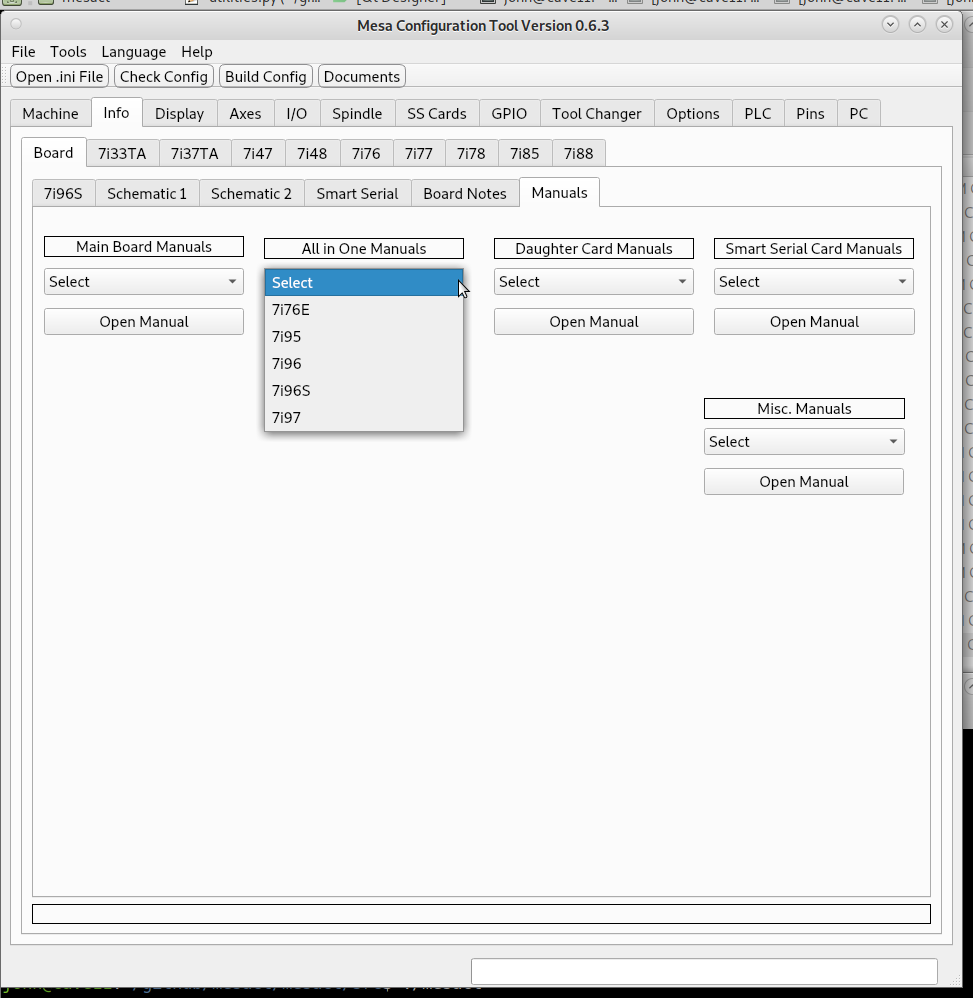Image resolution: width=973 pixels, height=998 pixels.
Task: Open the 7i96S board tab
Action: point(63,193)
